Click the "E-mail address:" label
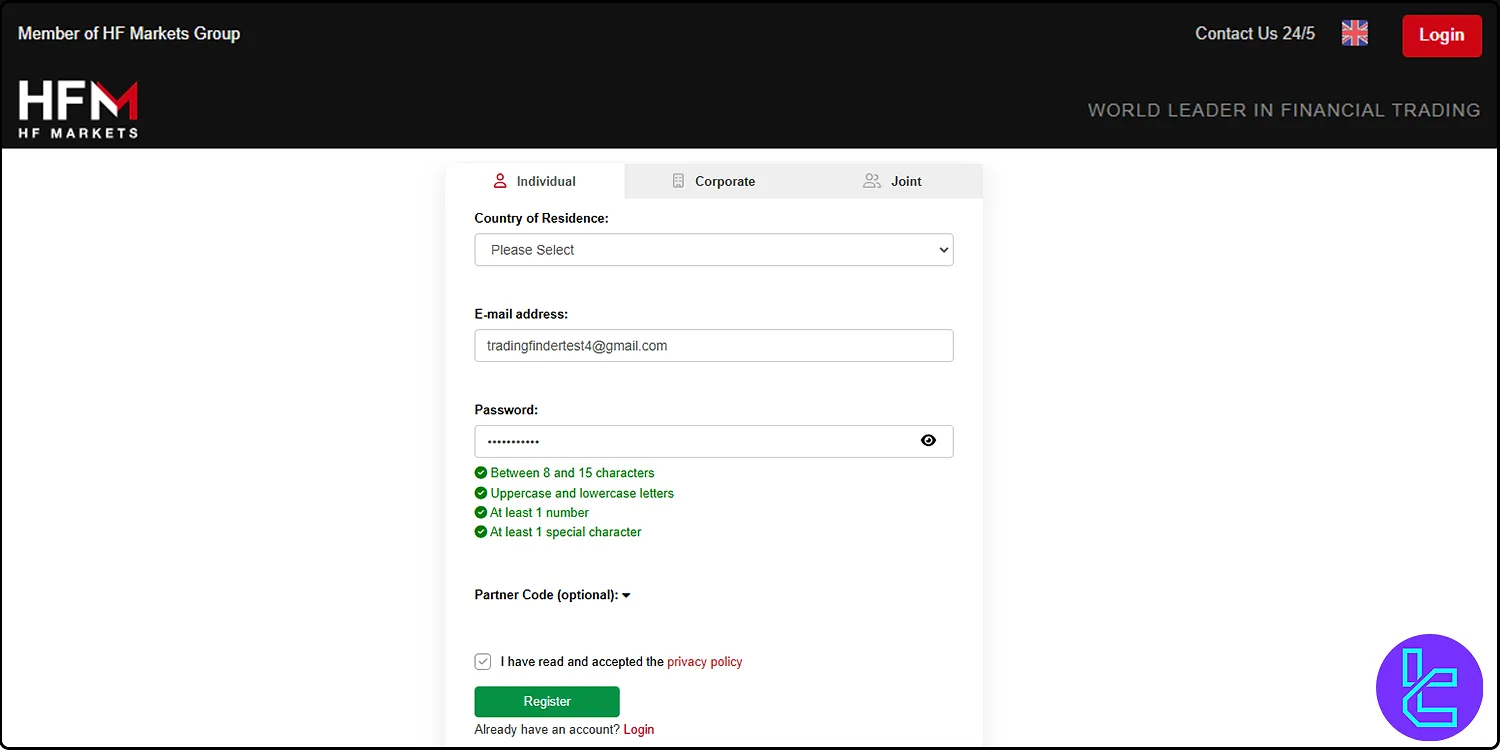The height and width of the screenshot is (750, 1500). click(x=521, y=314)
